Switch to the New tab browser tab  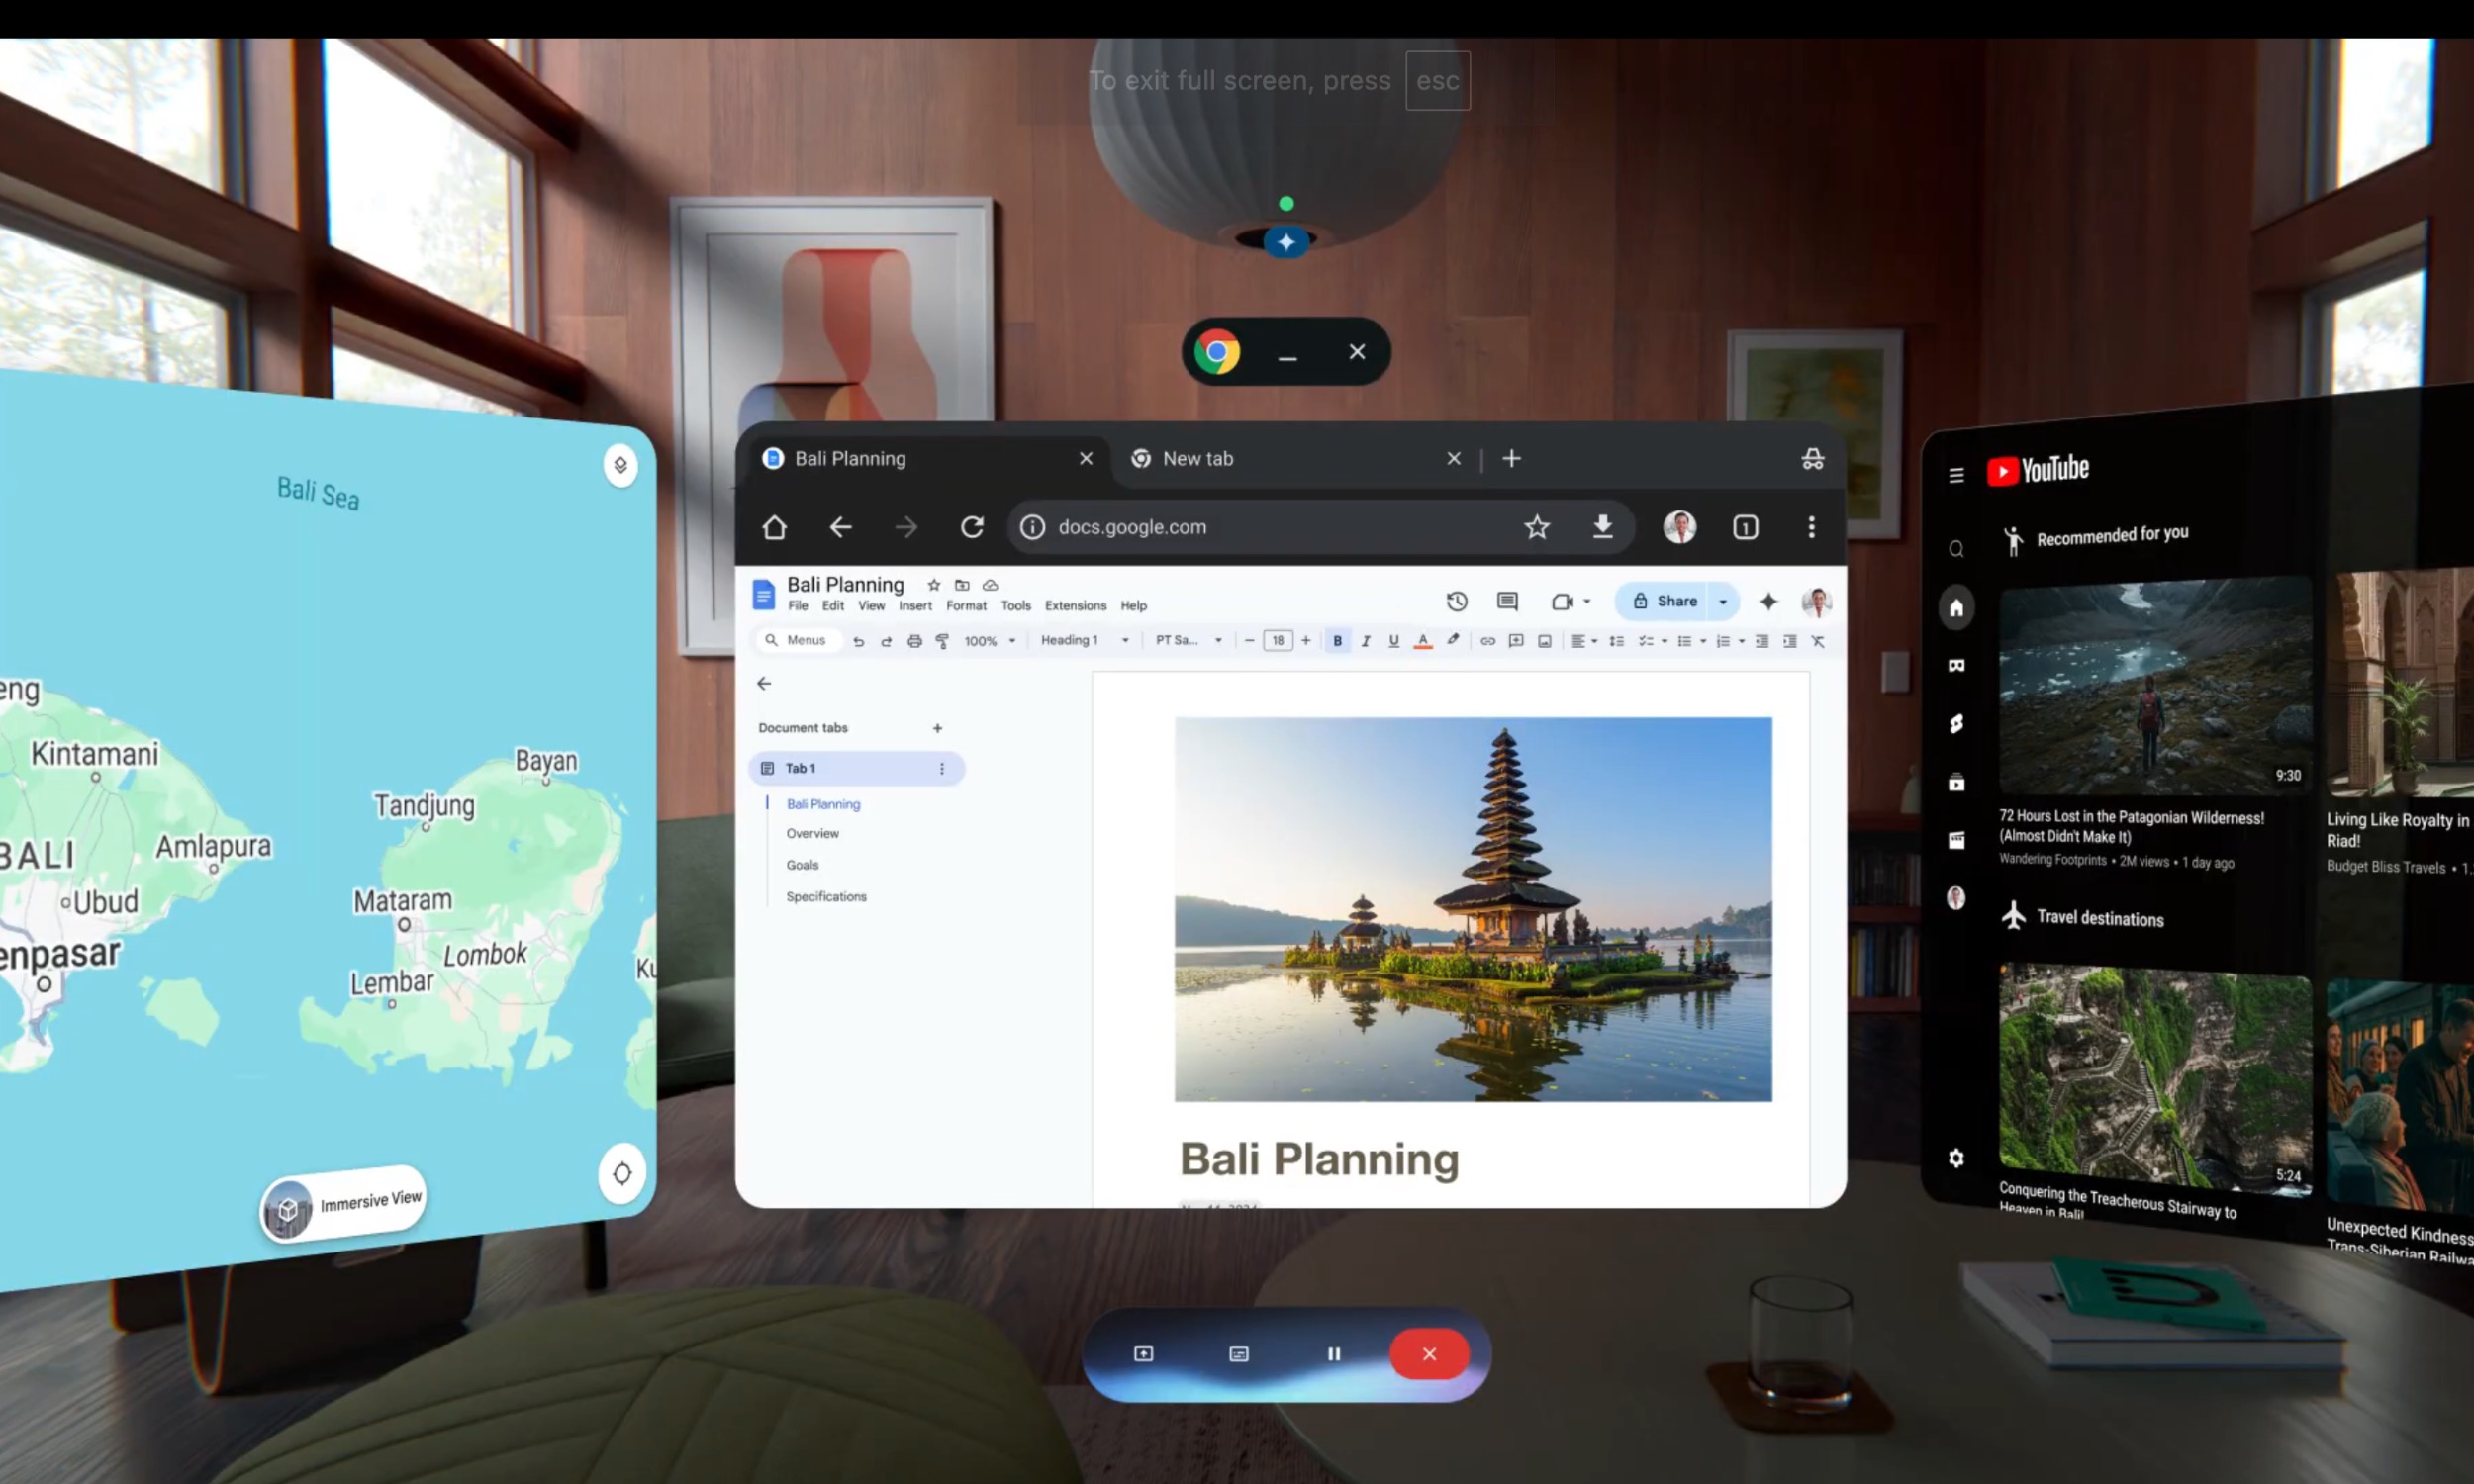point(1197,459)
